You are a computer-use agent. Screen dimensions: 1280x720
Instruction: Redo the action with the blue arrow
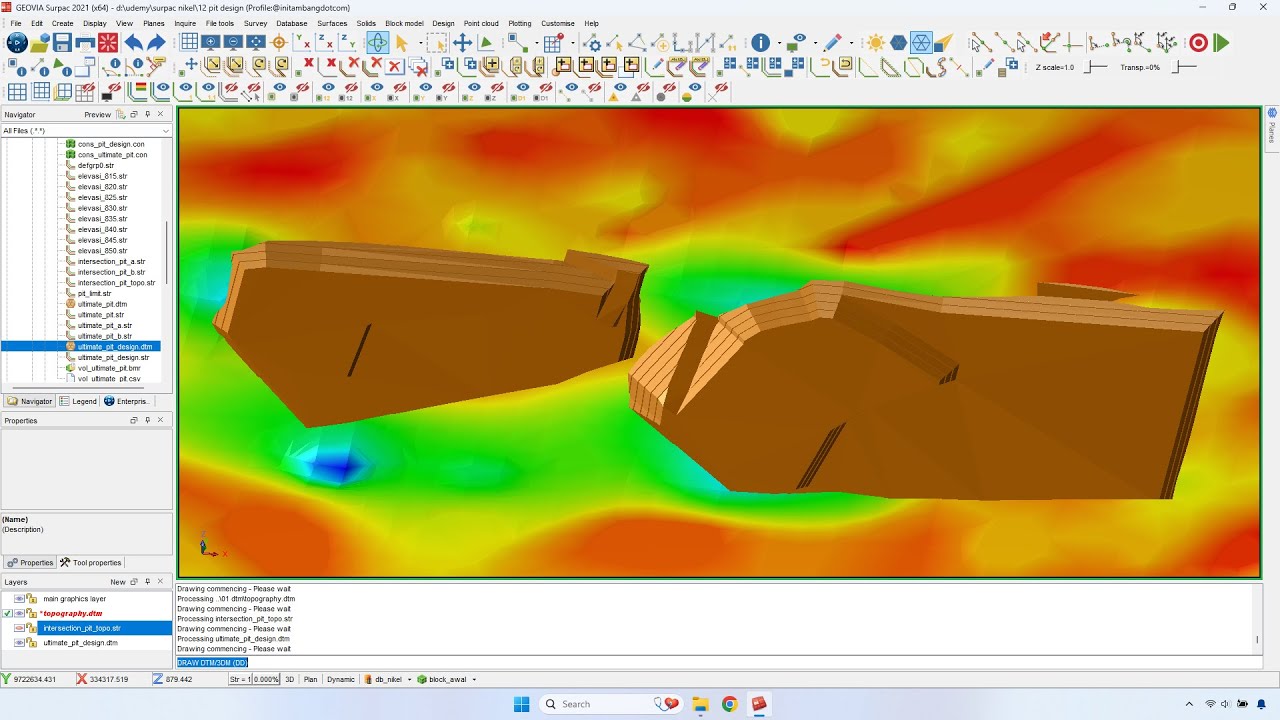pyautogui.click(x=156, y=42)
